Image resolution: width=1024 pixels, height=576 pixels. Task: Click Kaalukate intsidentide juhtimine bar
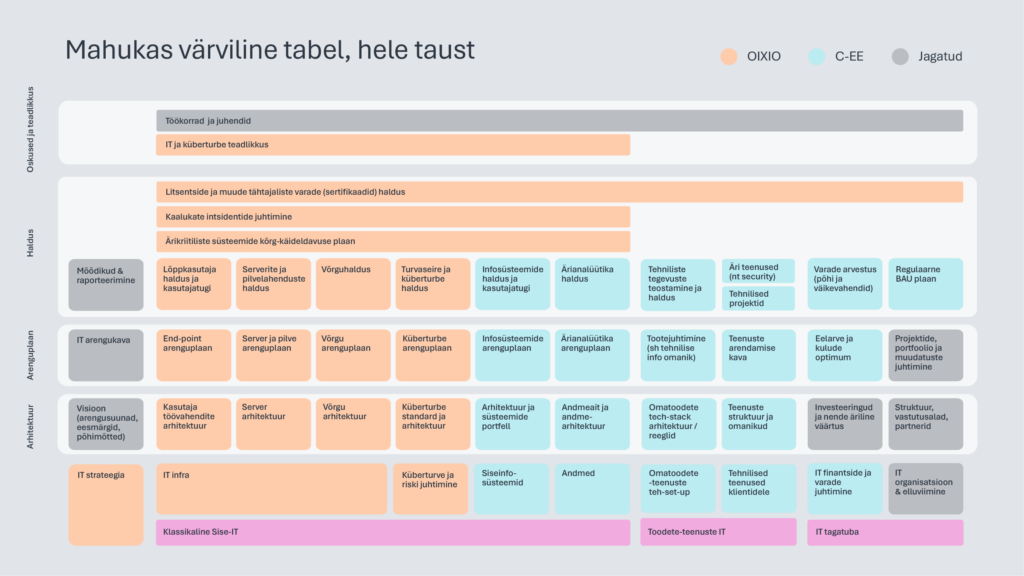(x=393, y=217)
